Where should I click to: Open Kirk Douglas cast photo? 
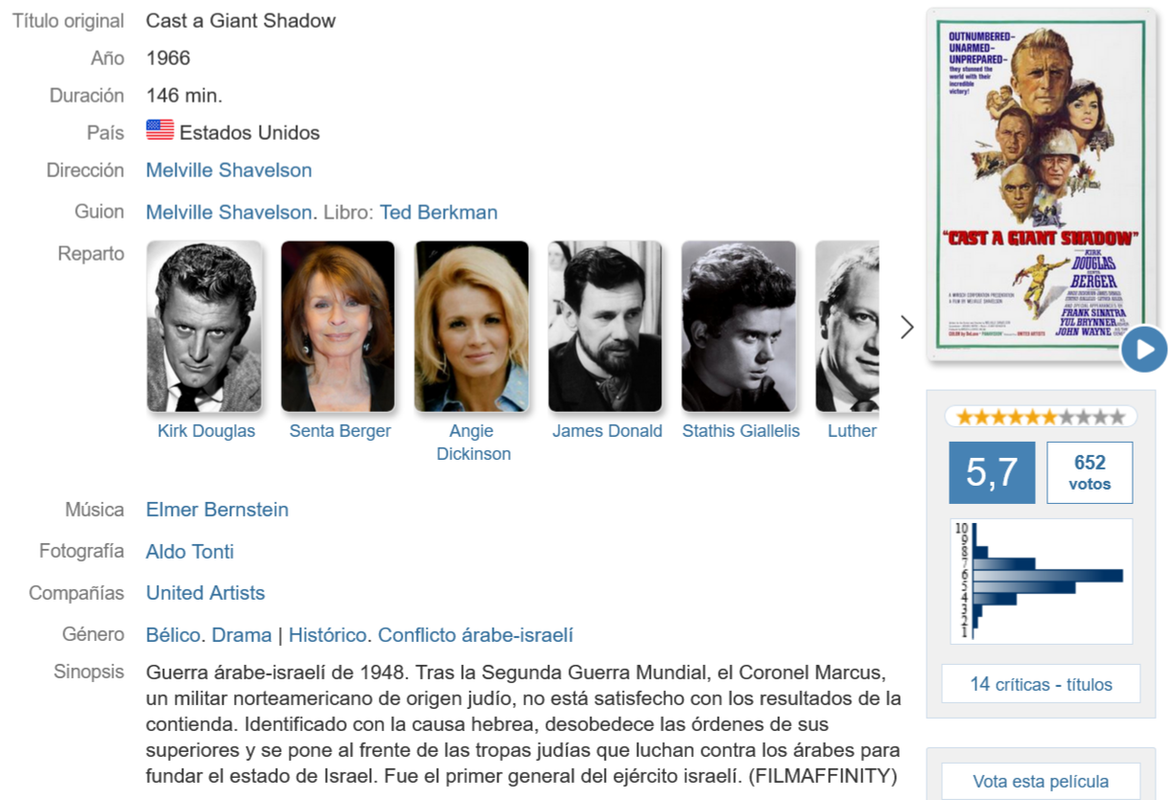tap(204, 327)
